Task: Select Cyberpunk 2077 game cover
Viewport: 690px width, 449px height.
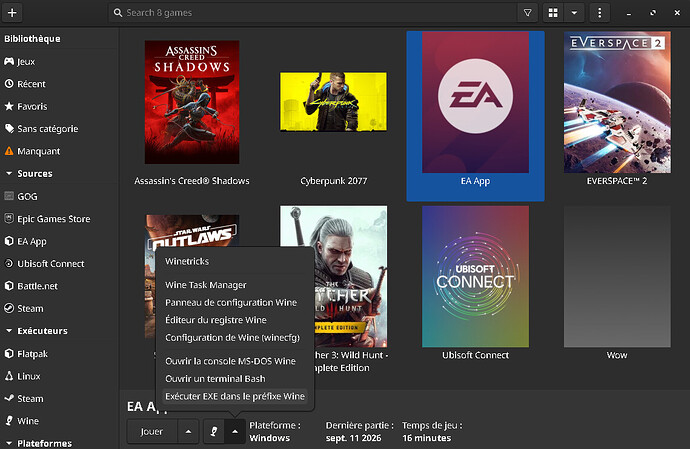Action: pos(334,102)
